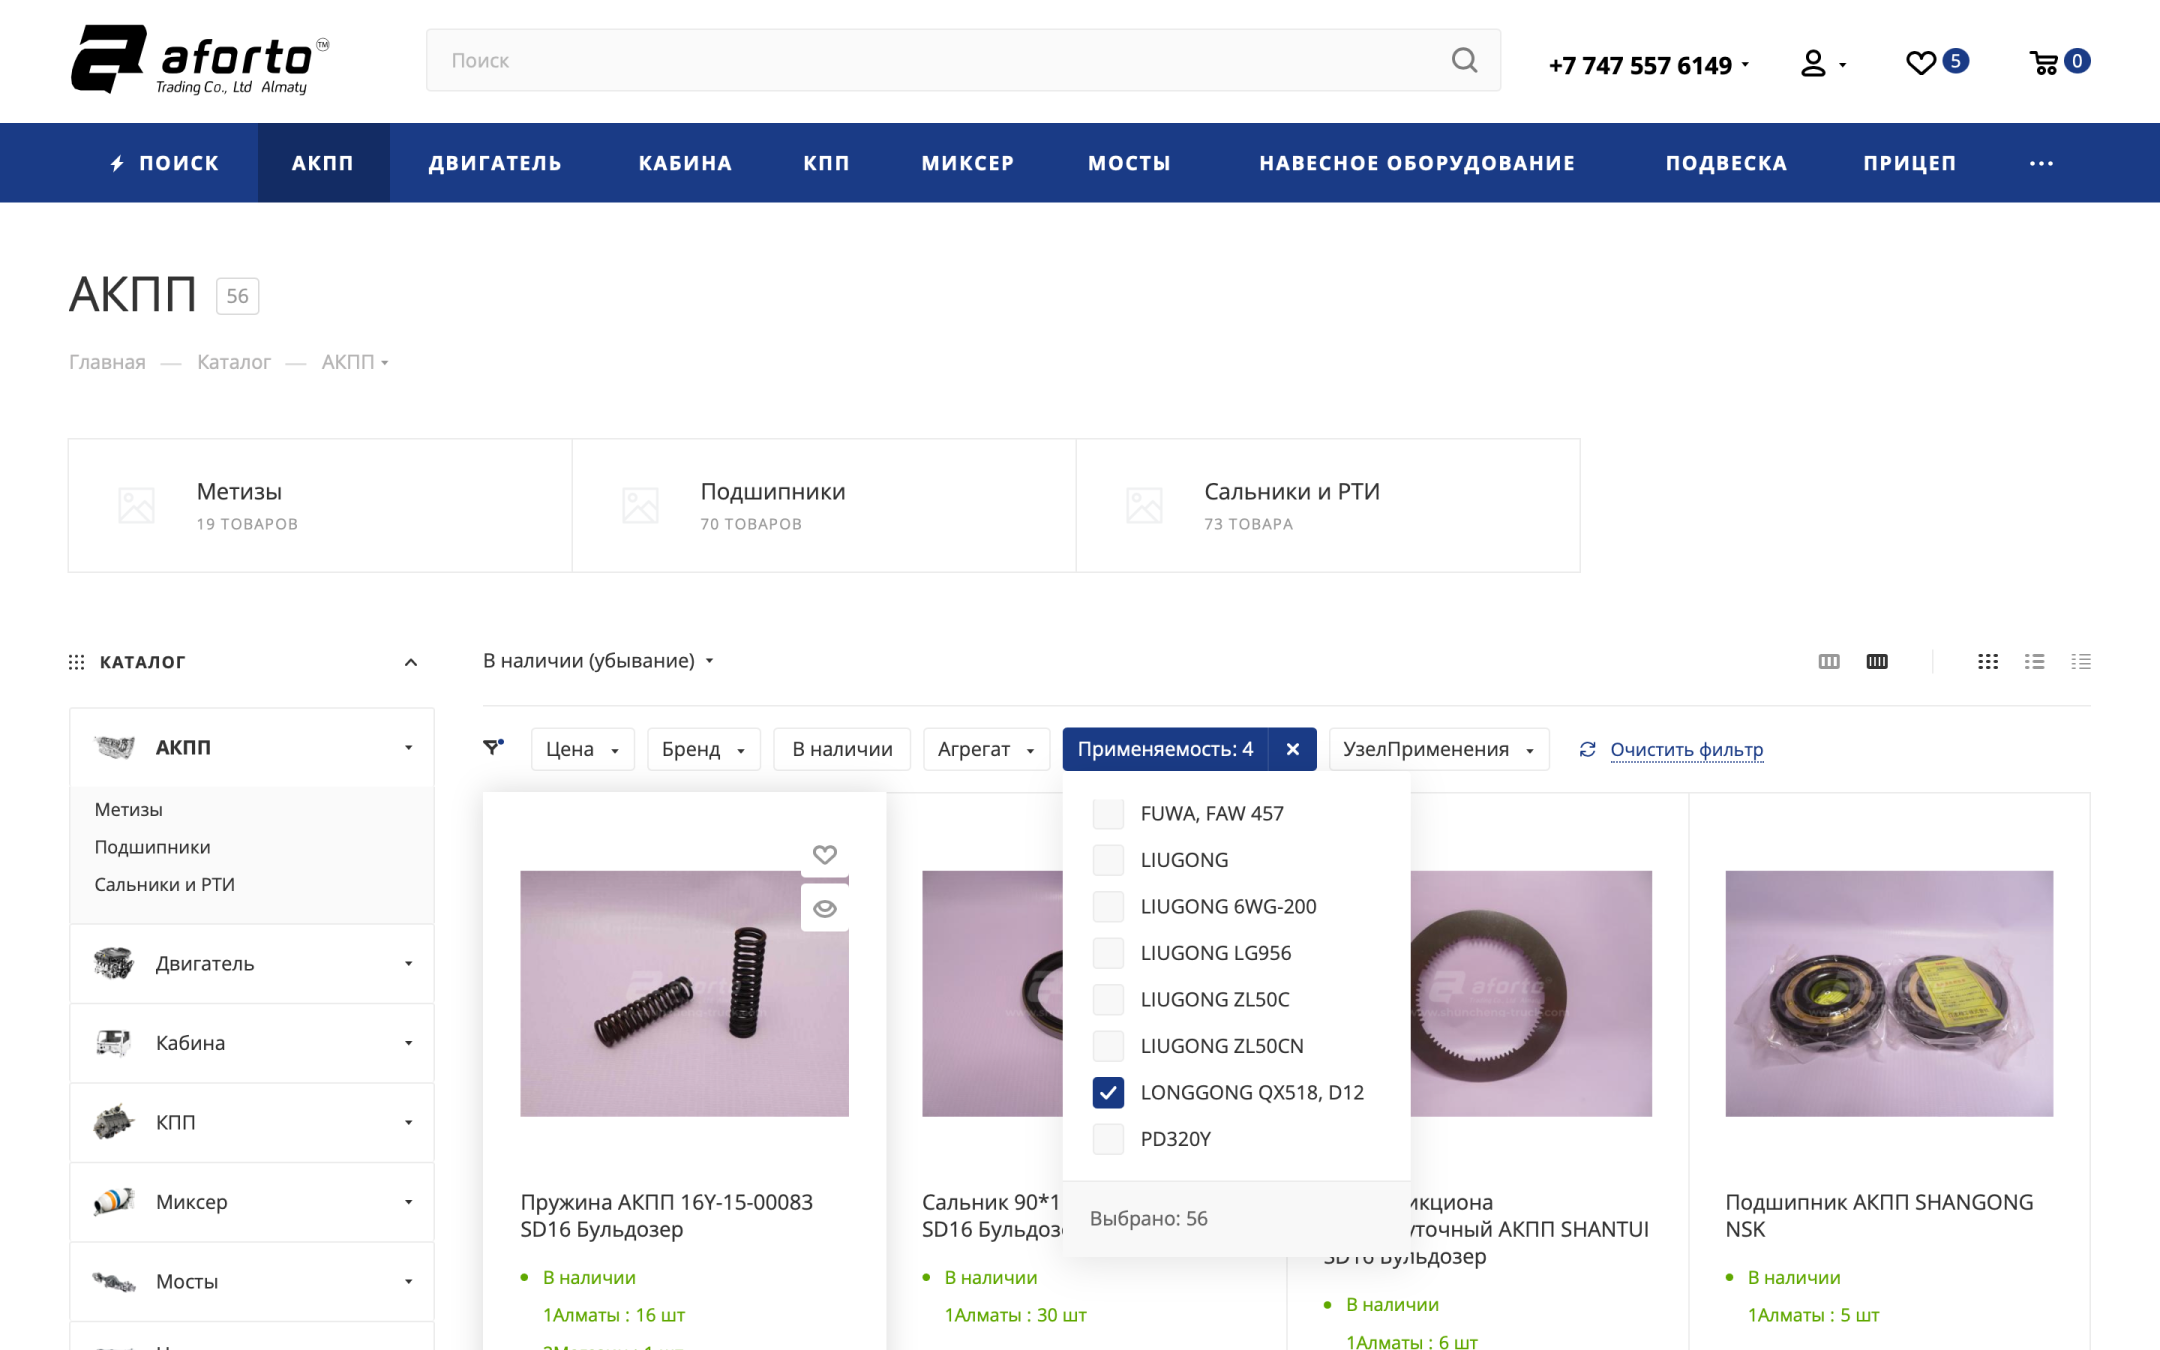
Task: Tick the LIUGONG 6WG-200 option
Action: tap(1108, 906)
